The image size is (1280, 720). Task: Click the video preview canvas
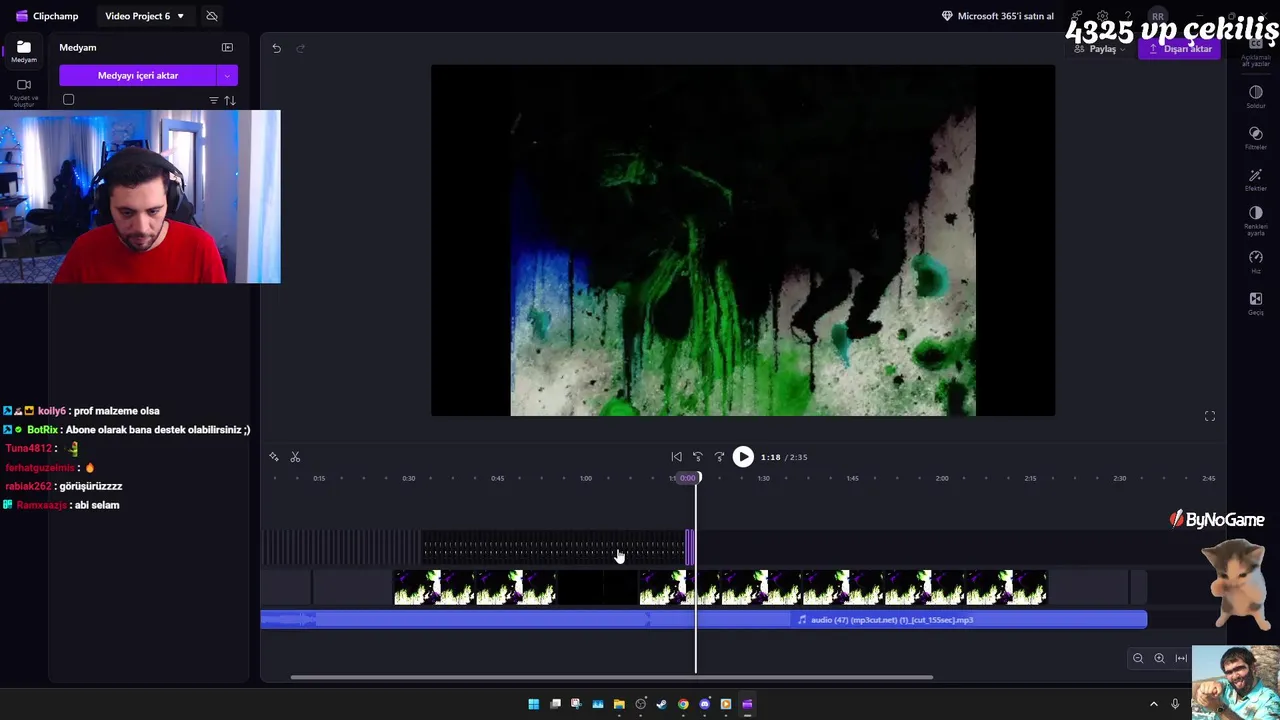(743, 240)
